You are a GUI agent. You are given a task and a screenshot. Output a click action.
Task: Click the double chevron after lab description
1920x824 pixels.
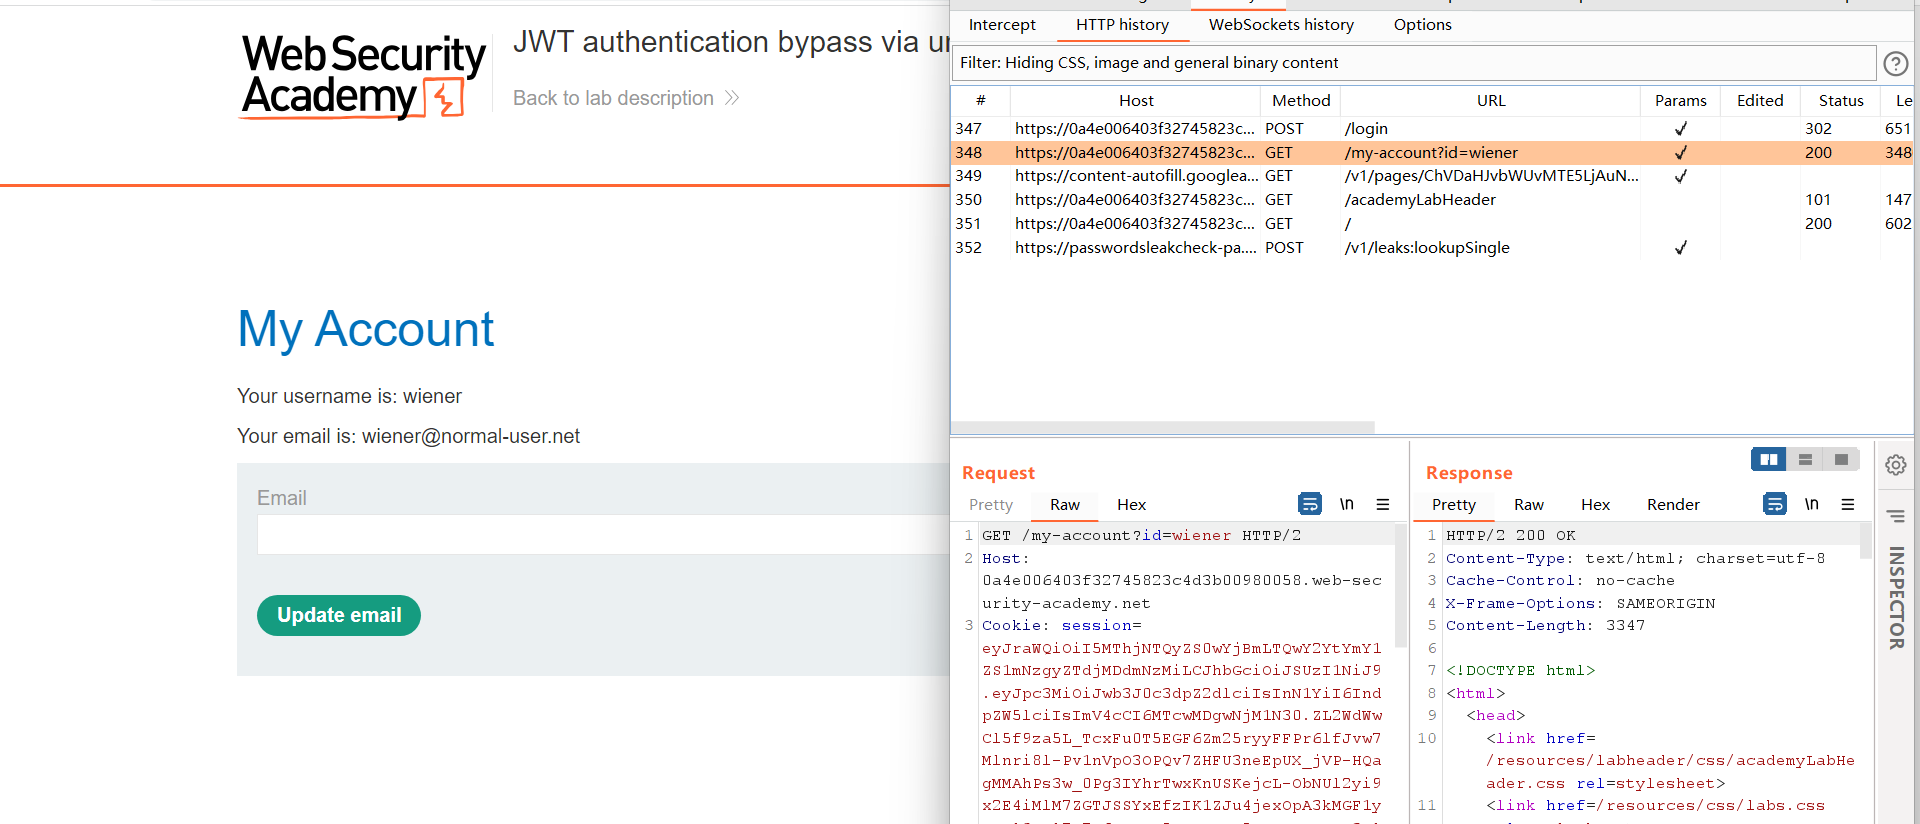[732, 98]
